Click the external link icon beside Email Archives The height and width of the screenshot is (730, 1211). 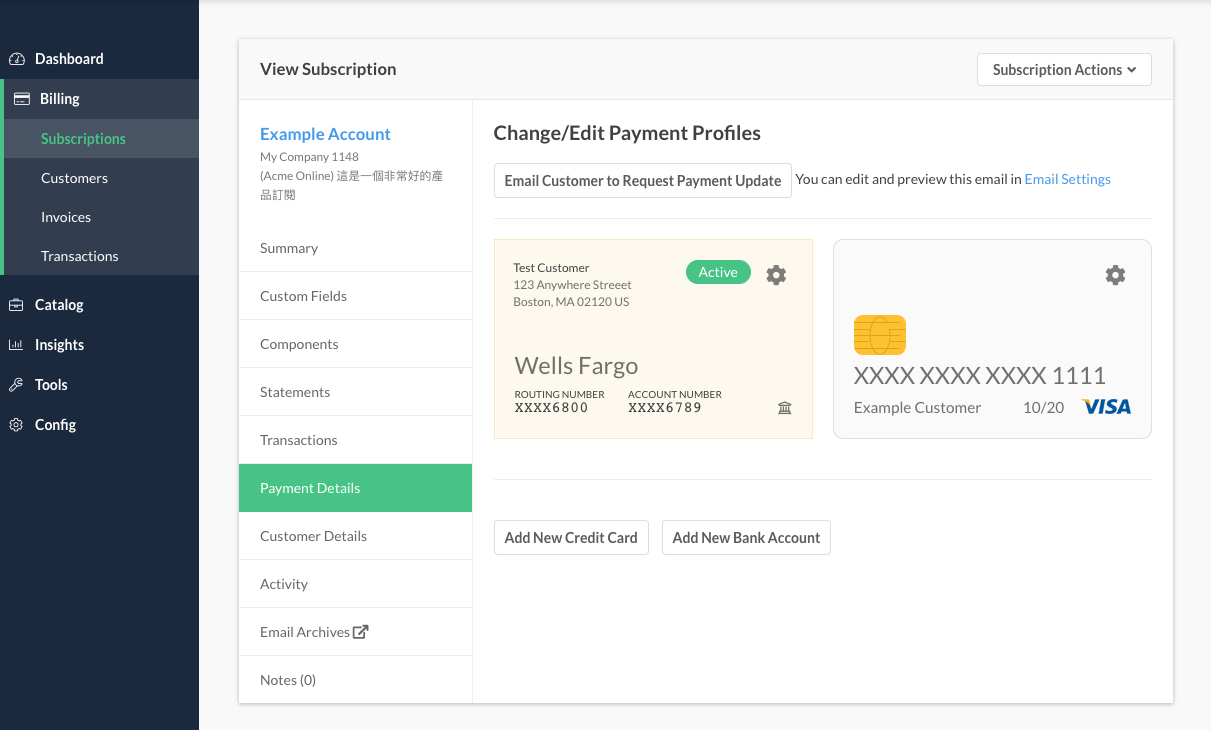[x=361, y=632]
